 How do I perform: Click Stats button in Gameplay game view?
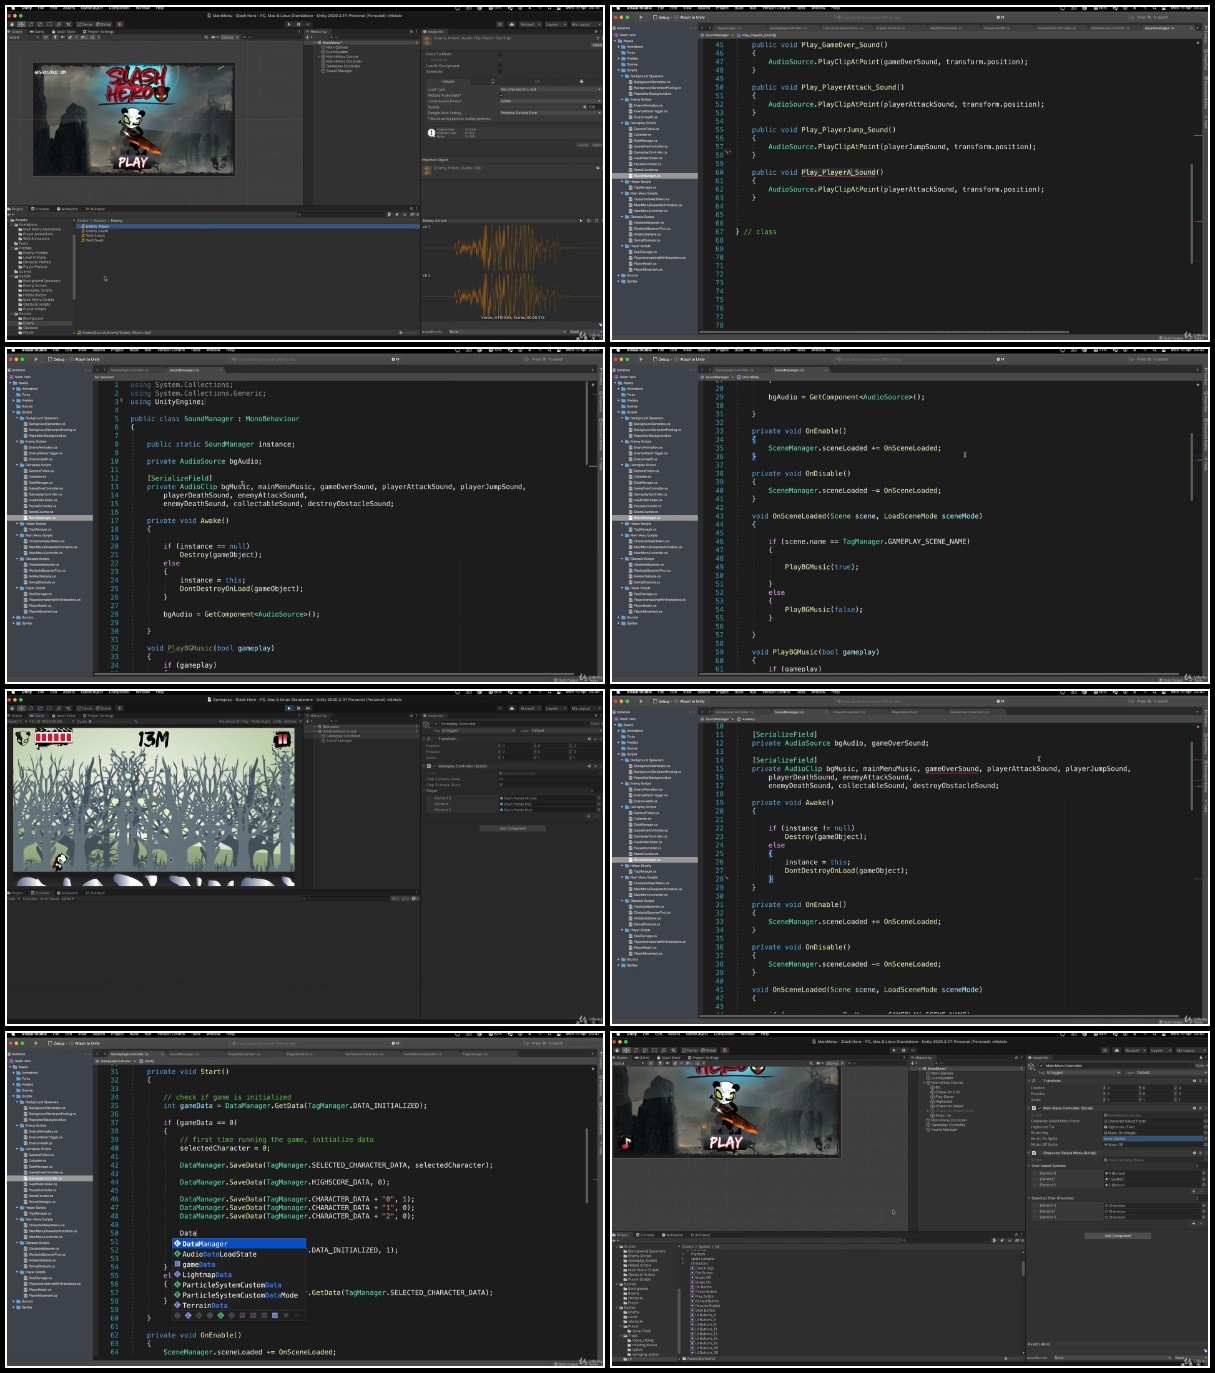click(277, 722)
